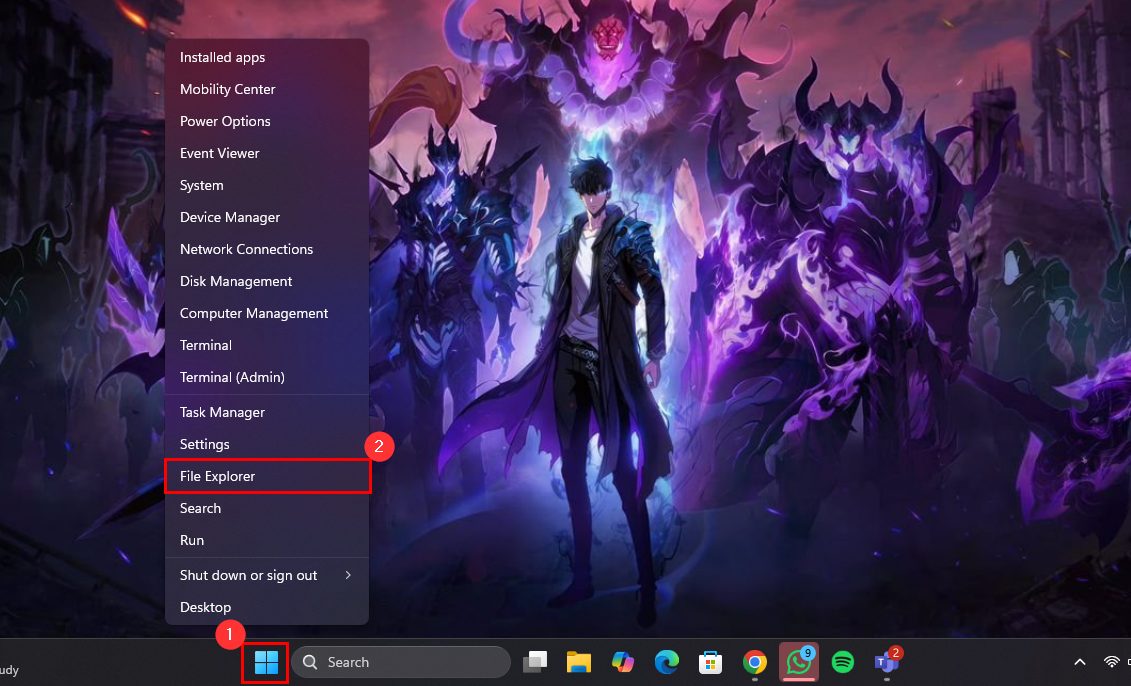
Task: Expand Shut down or sign out submenu
Action: pos(267,575)
